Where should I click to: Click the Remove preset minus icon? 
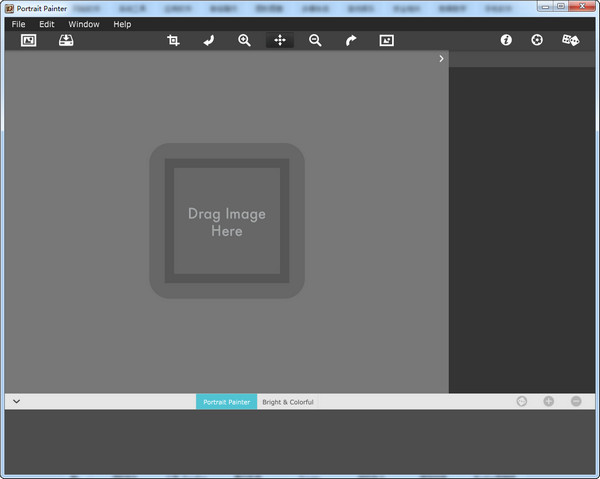(x=576, y=401)
